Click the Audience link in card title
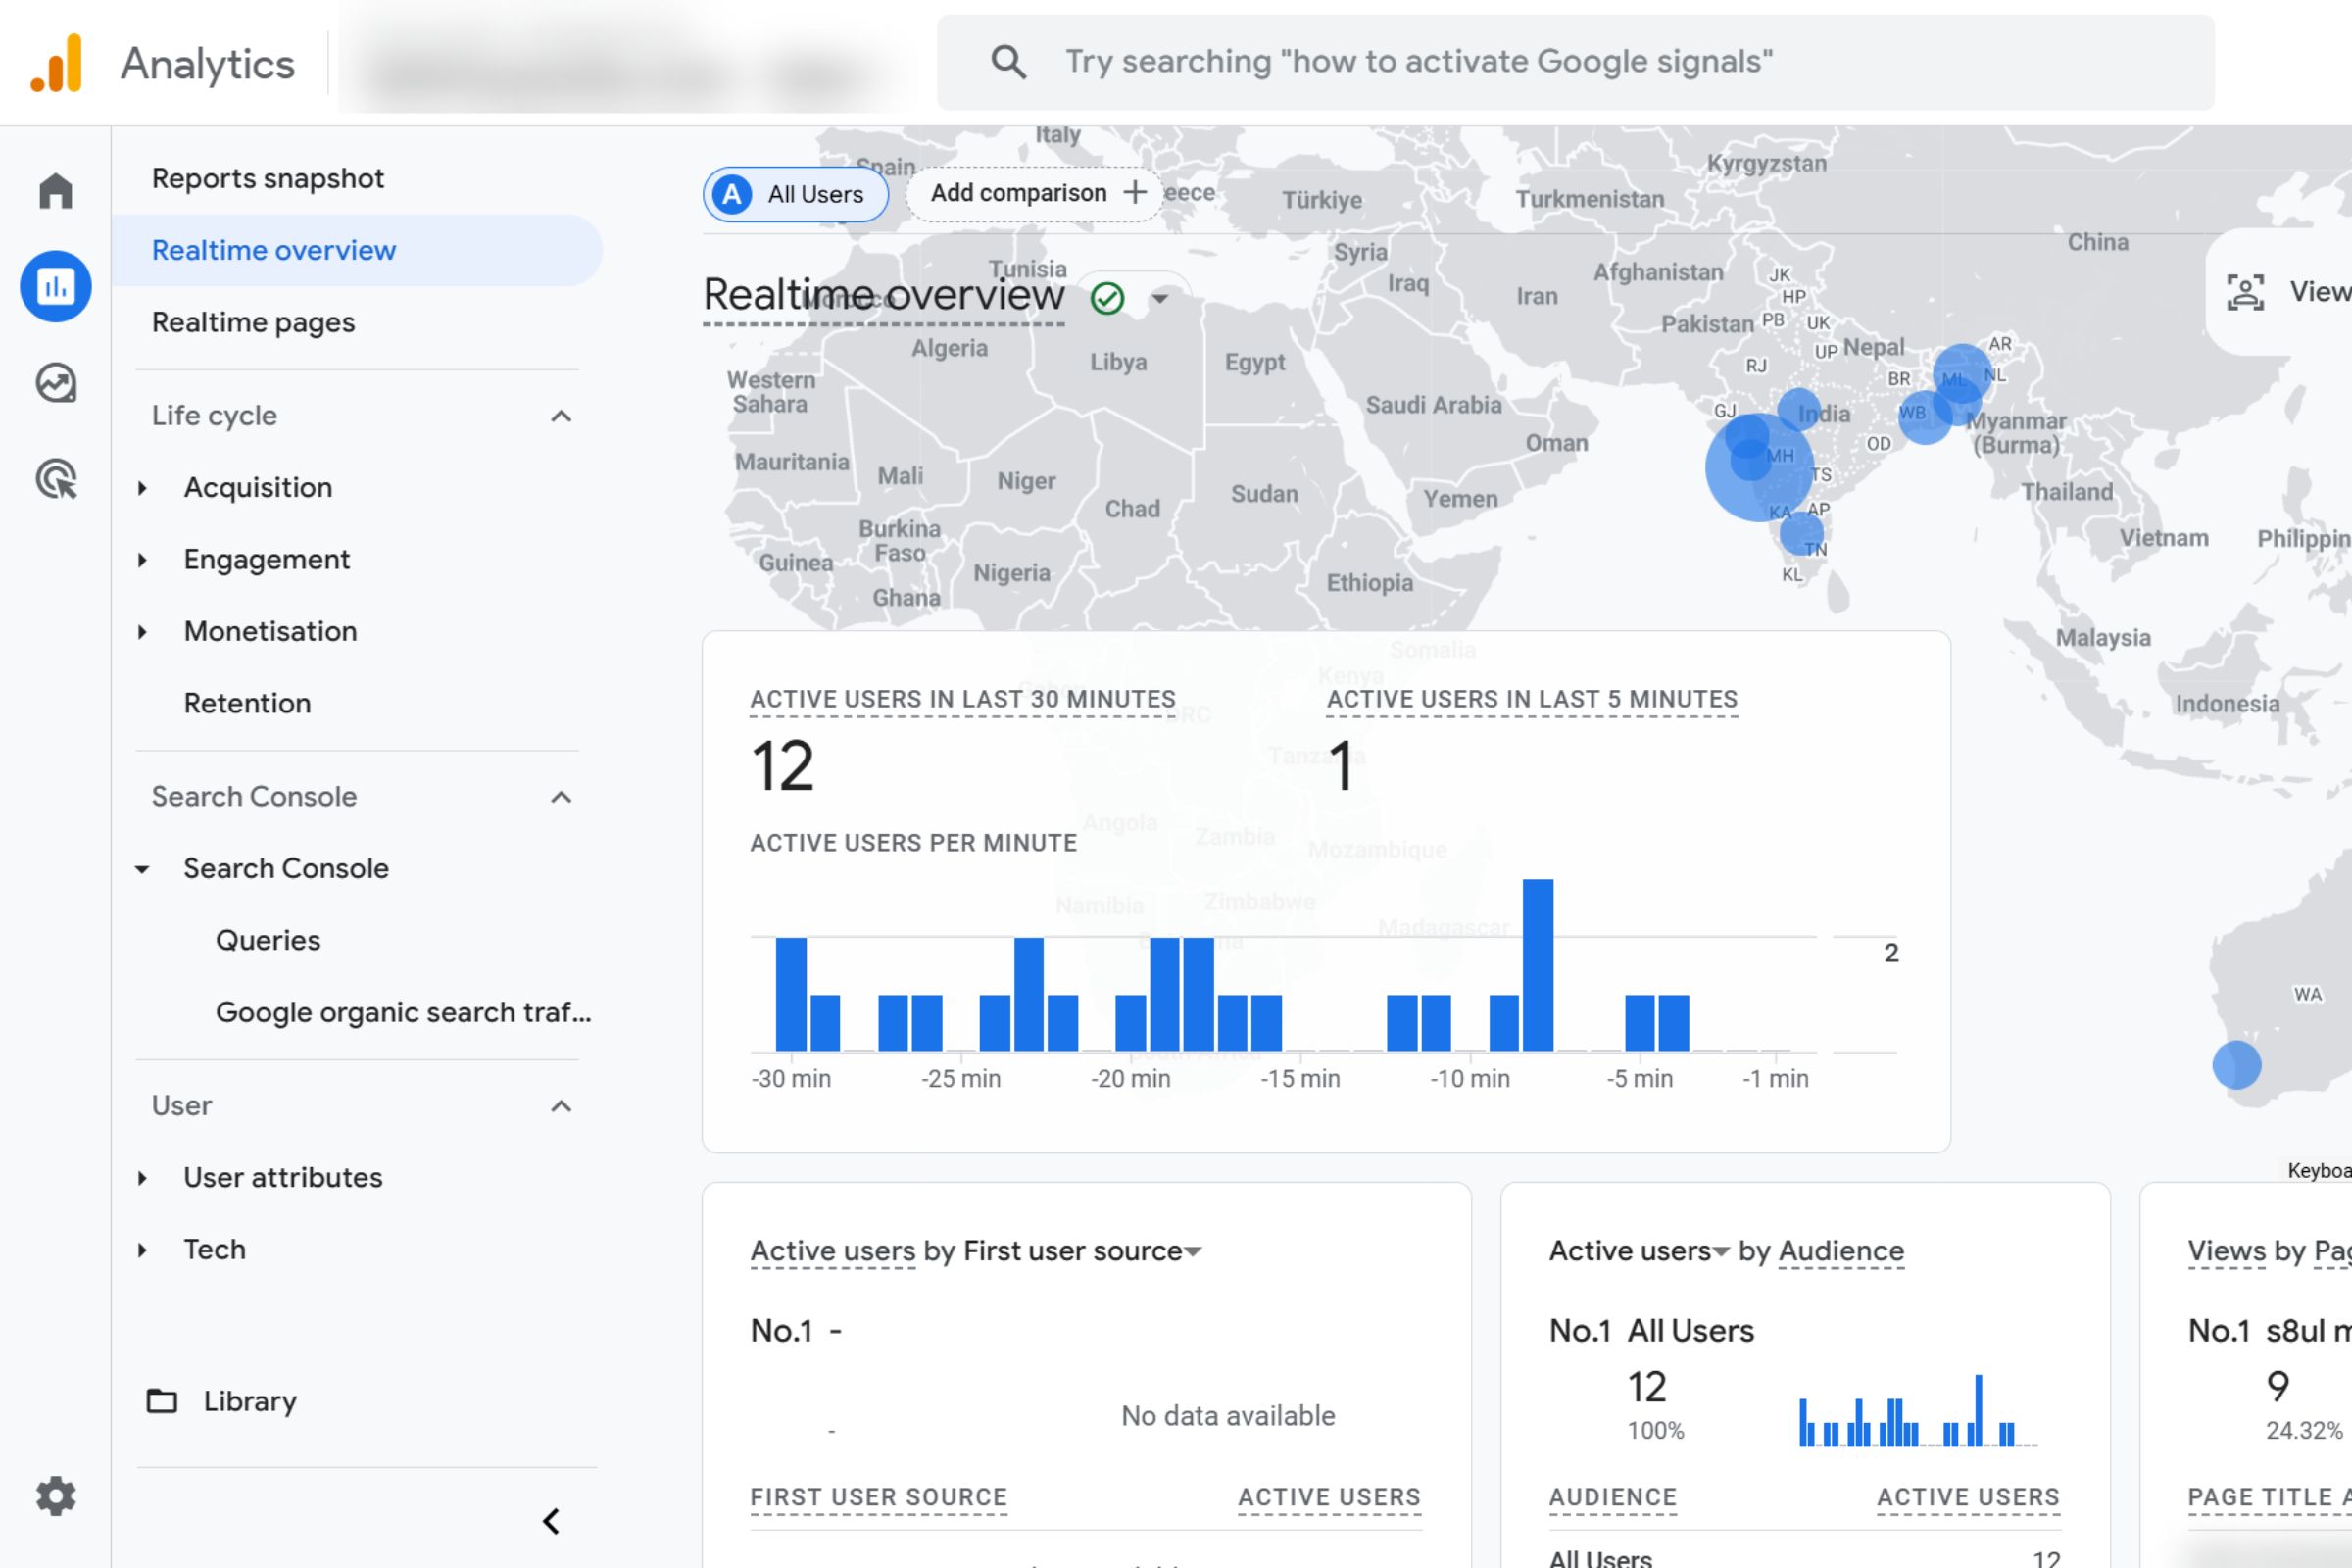 [x=1841, y=1251]
